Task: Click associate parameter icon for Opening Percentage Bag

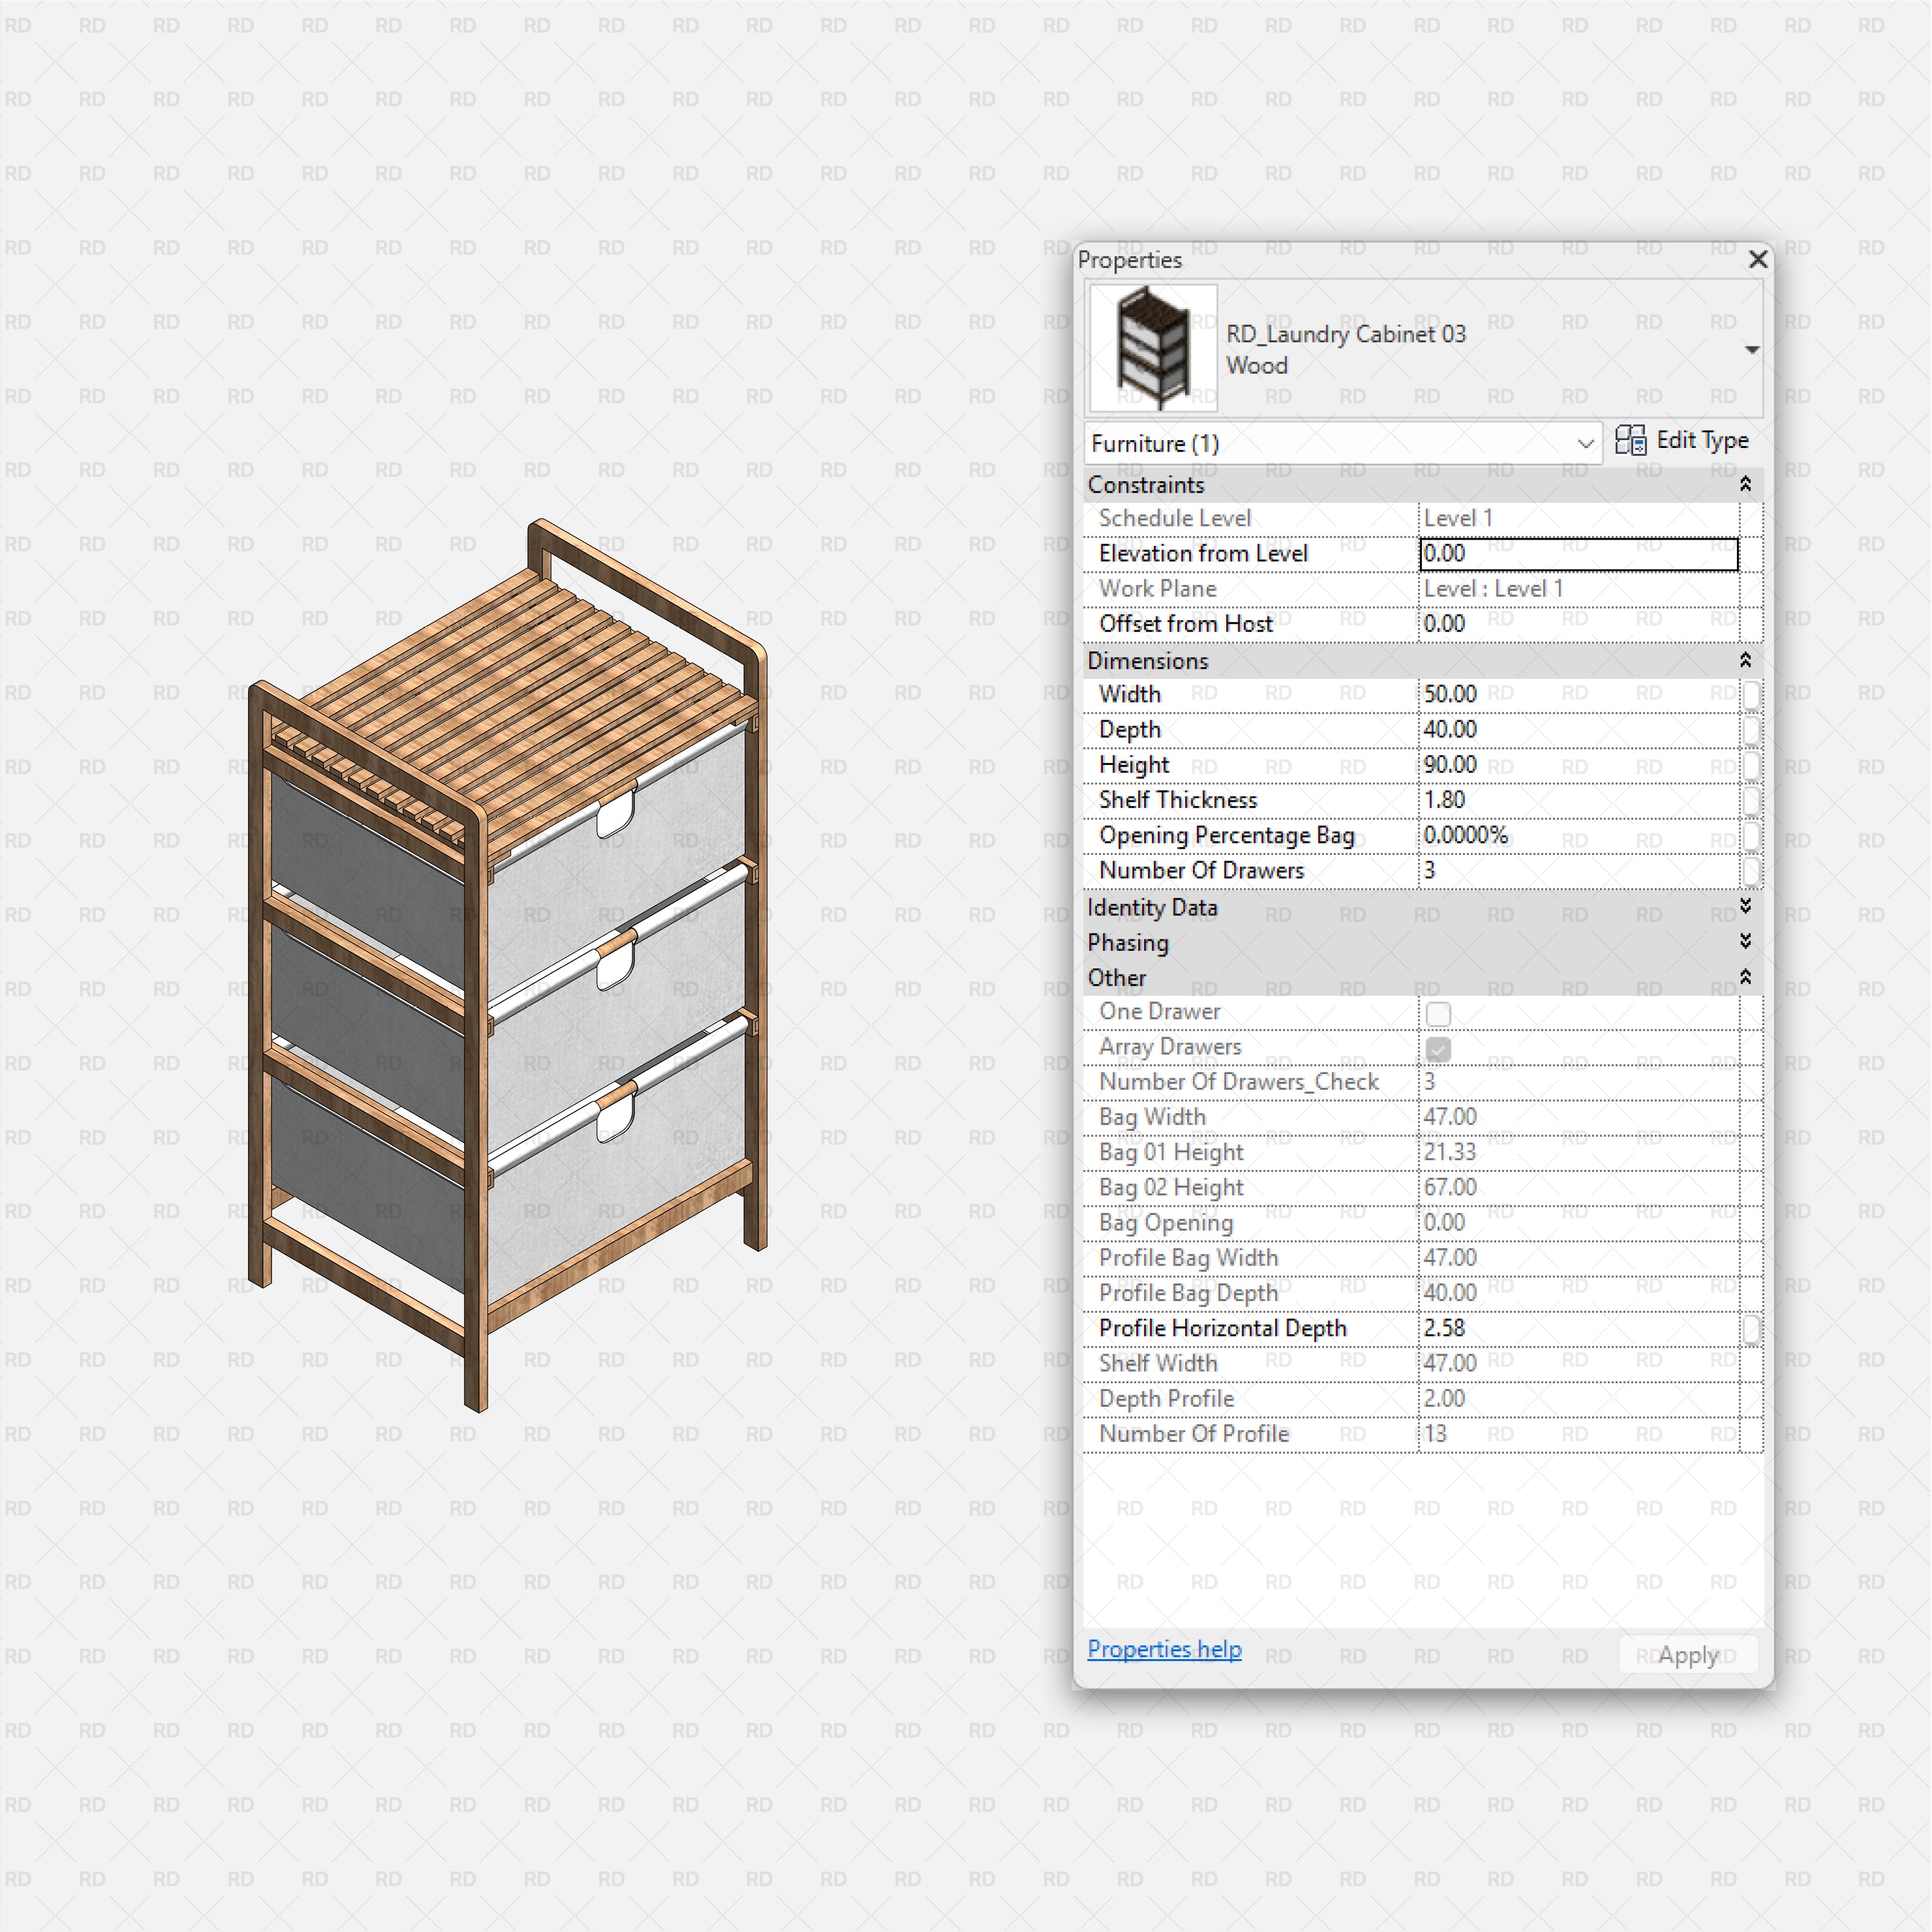Action: (1752, 836)
